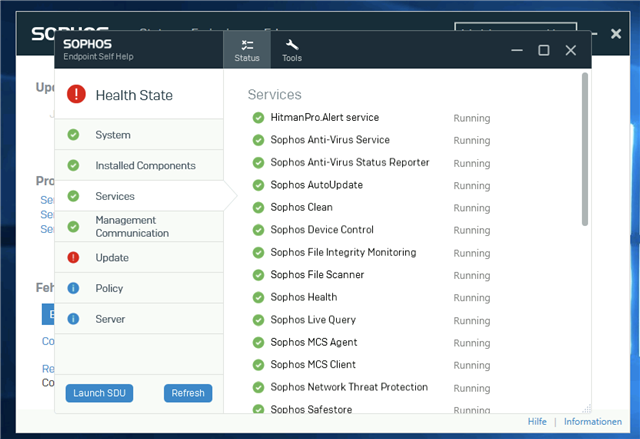Open Management Communication section
The width and height of the screenshot is (640, 439).
coord(139,226)
